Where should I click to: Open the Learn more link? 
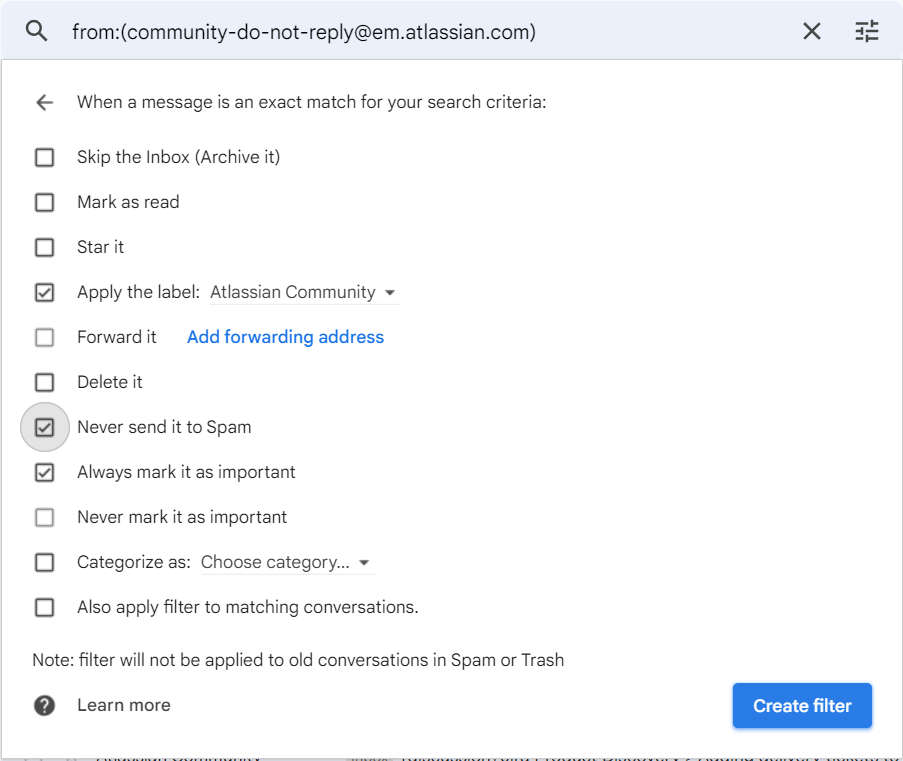(123, 705)
